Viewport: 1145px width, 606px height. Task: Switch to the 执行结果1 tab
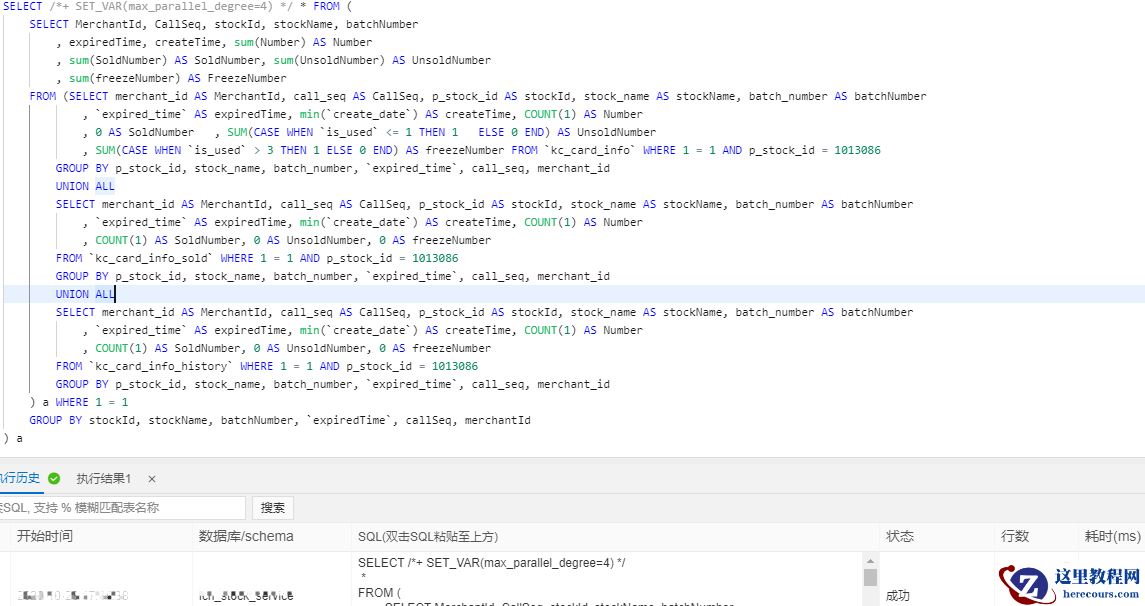(x=104, y=479)
